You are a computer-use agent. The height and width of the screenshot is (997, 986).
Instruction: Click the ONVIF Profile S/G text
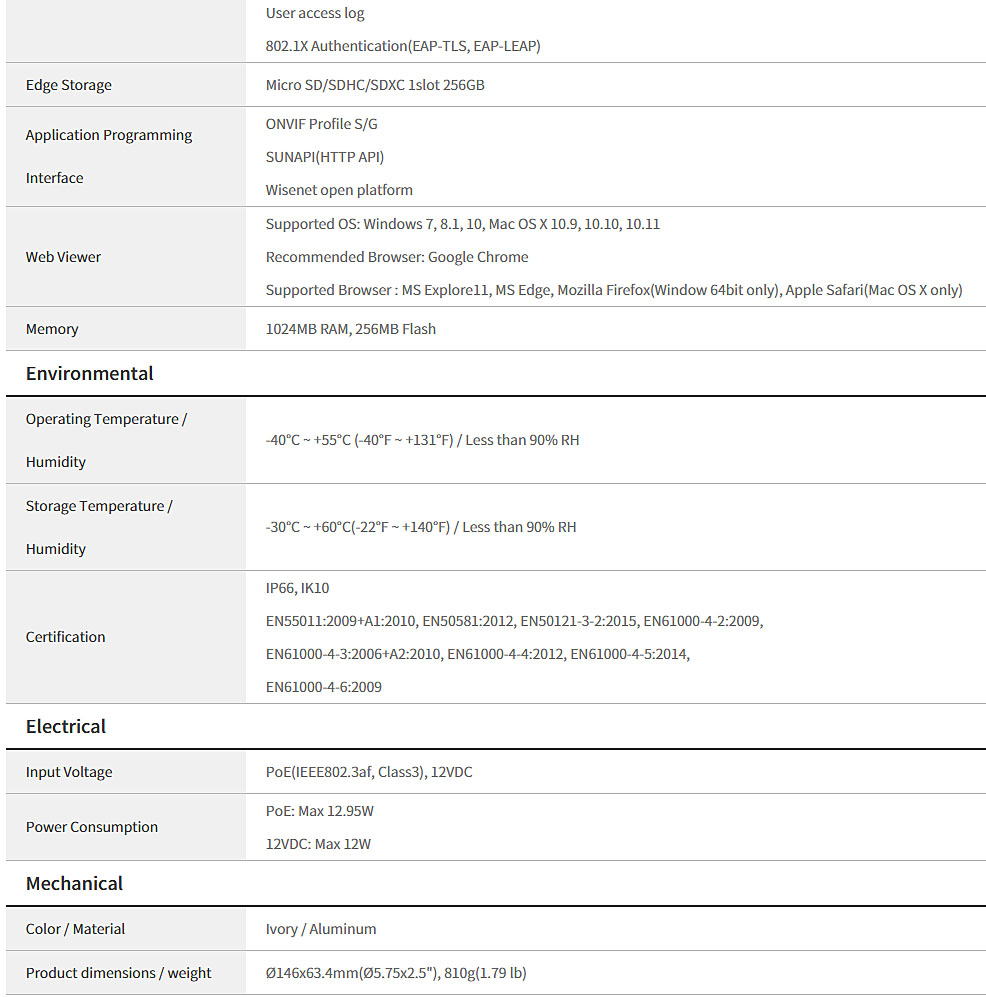(322, 124)
